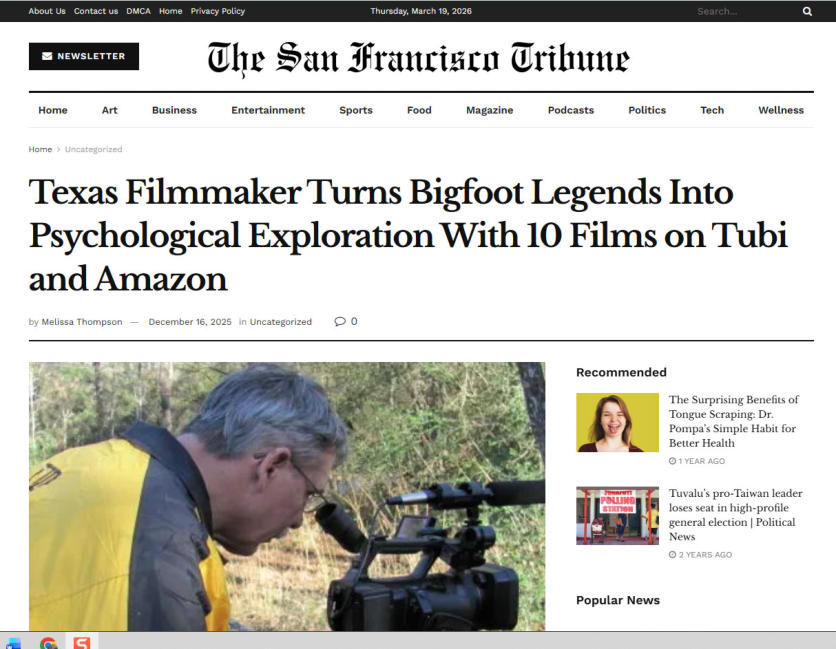The width and height of the screenshot is (836, 649).
Task: Go to the Entertainment section
Action: tap(268, 110)
